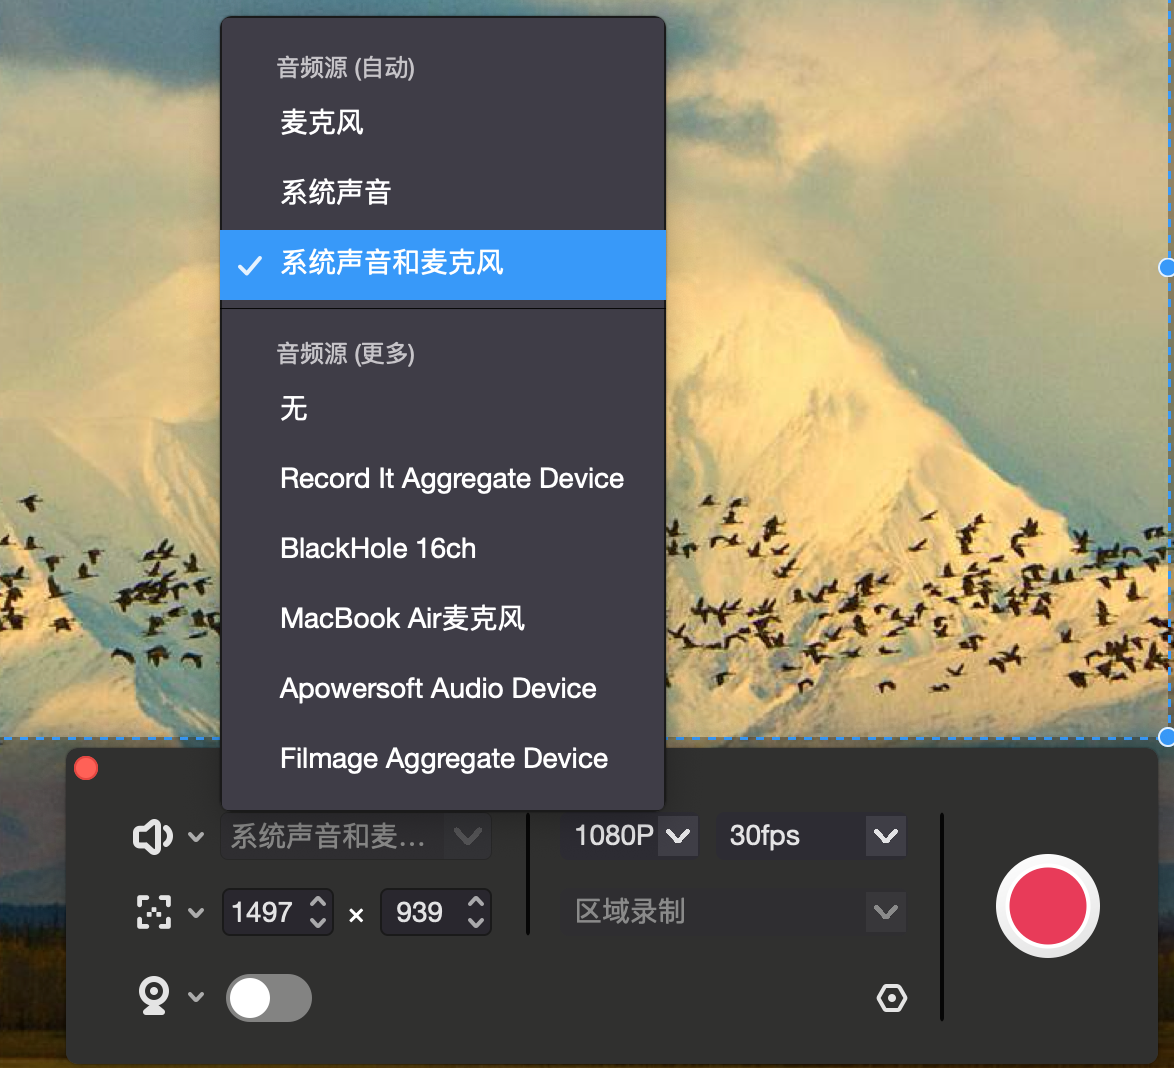
Task: Choose BlackHole 16ch device
Action: 442,548
